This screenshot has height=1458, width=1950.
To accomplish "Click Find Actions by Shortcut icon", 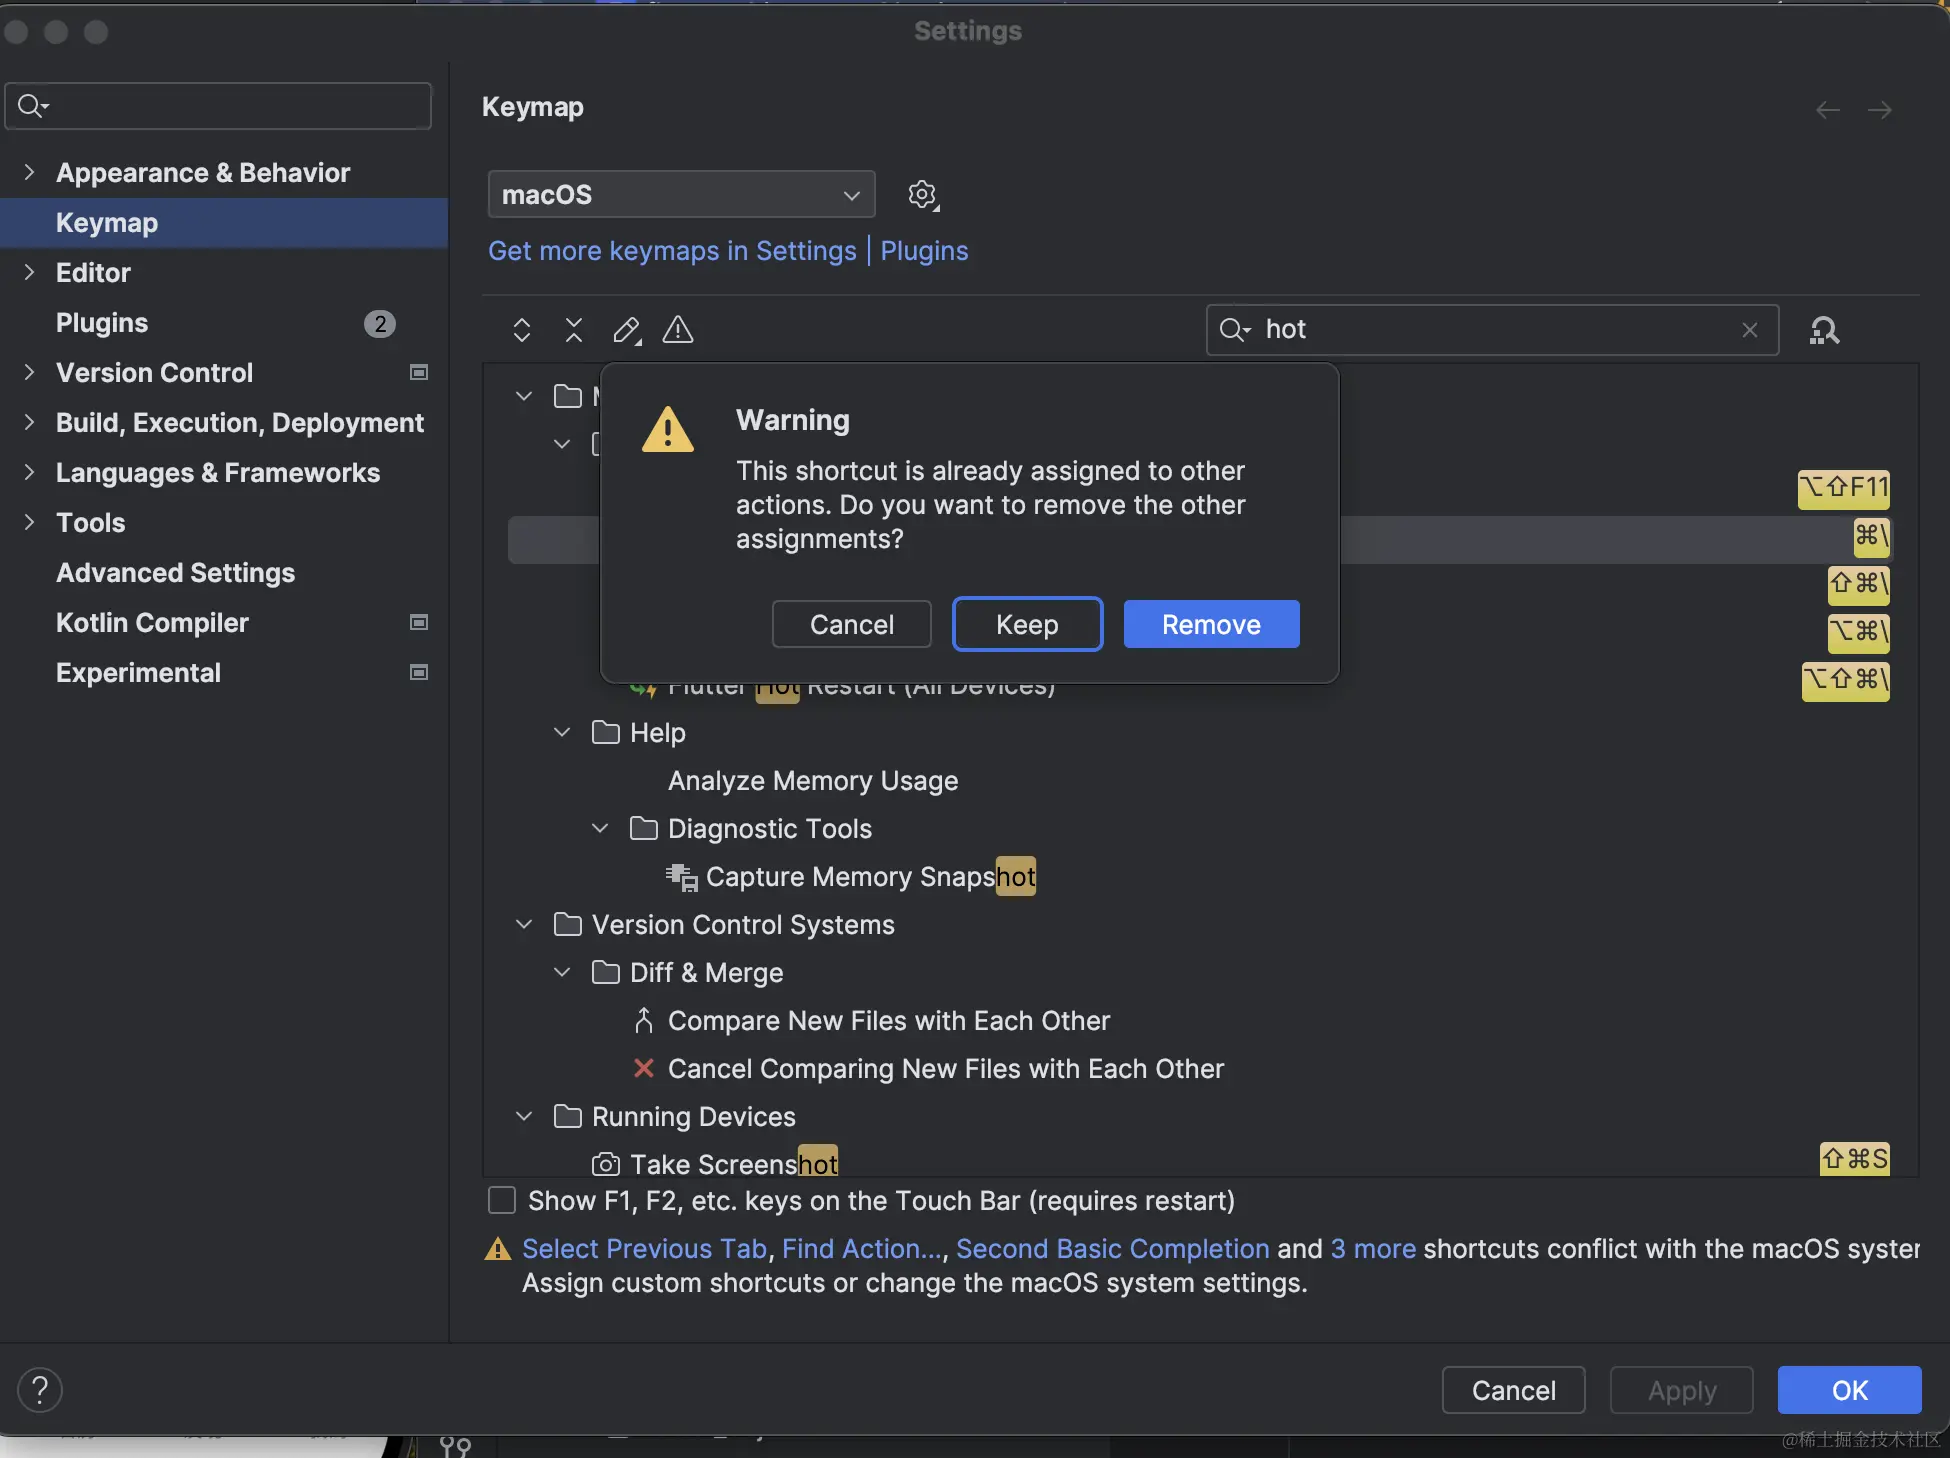I will (x=1824, y=330).
